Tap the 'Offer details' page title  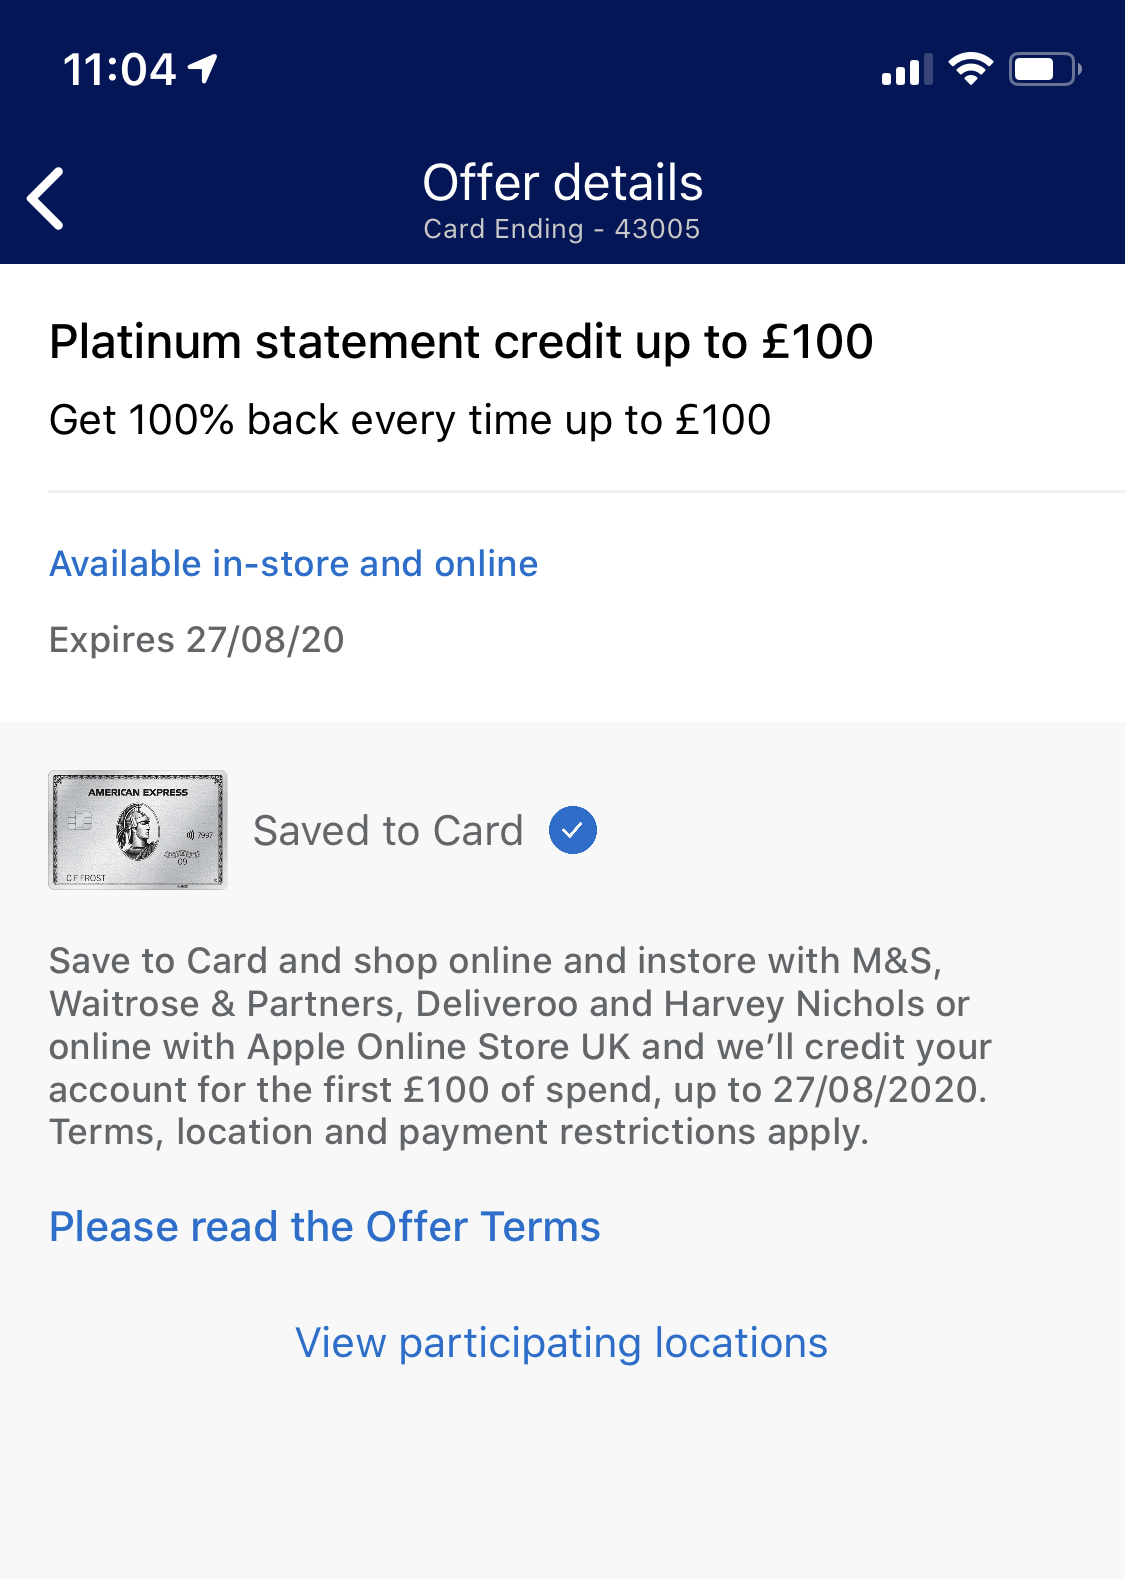pos(562,183)
